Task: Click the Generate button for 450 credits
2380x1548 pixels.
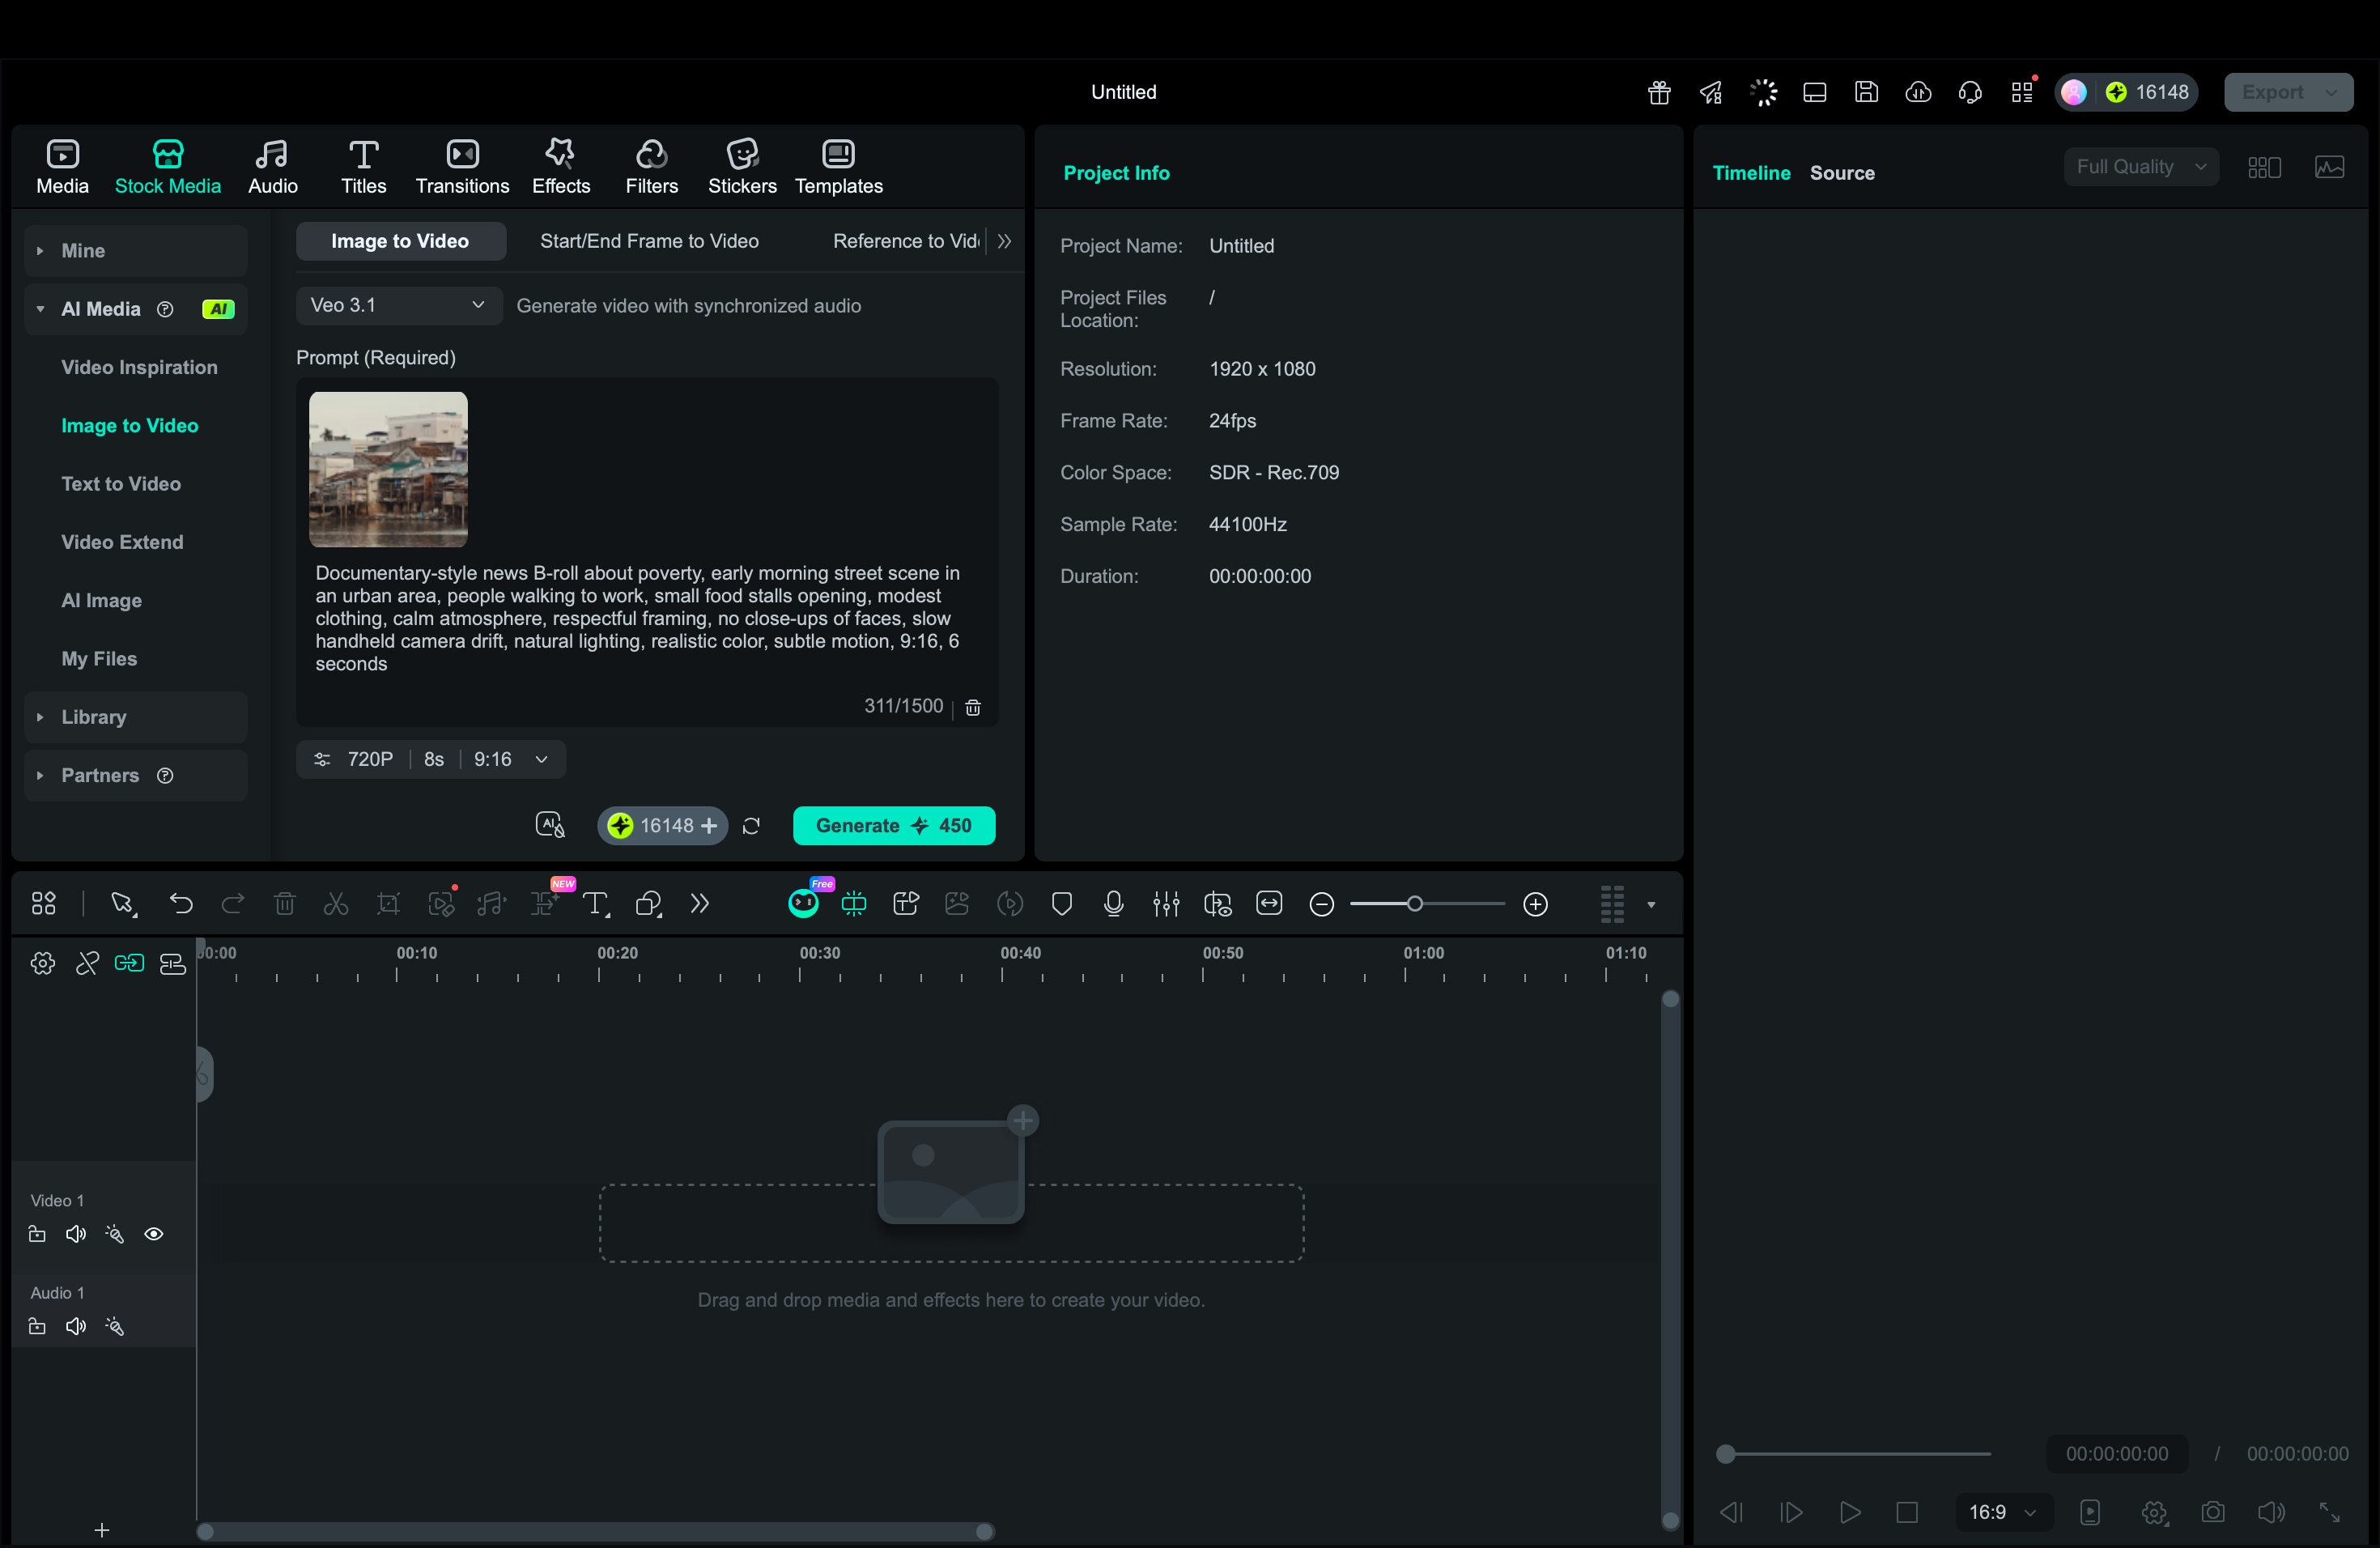Action: 893,825
